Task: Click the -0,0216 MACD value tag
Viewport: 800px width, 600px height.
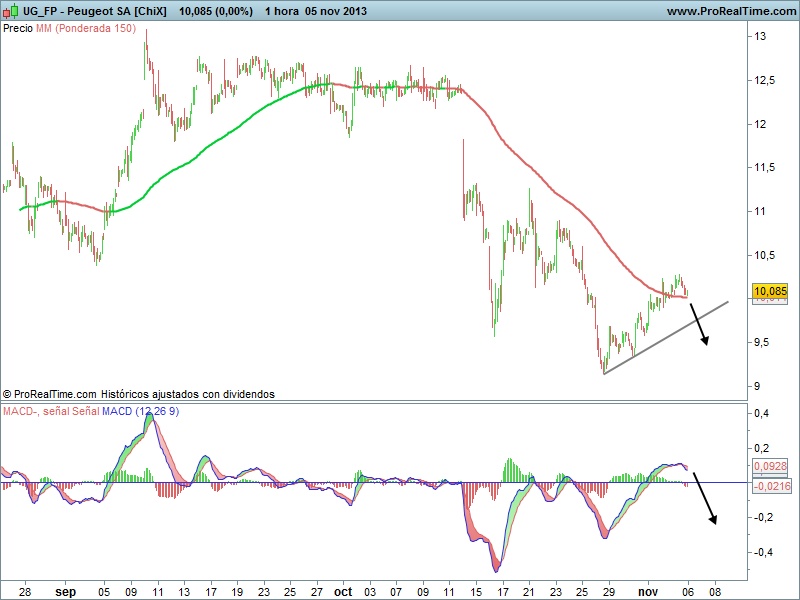Action: [x=772, y=486]
